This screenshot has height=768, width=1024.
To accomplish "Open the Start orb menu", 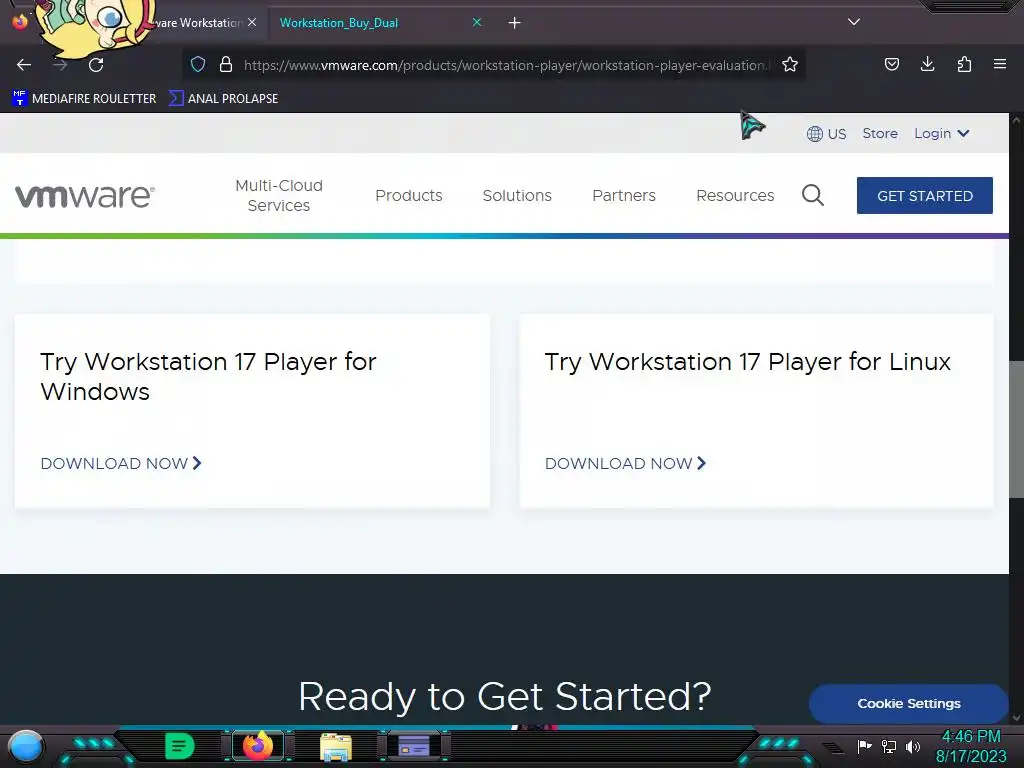I will [26, 747].
